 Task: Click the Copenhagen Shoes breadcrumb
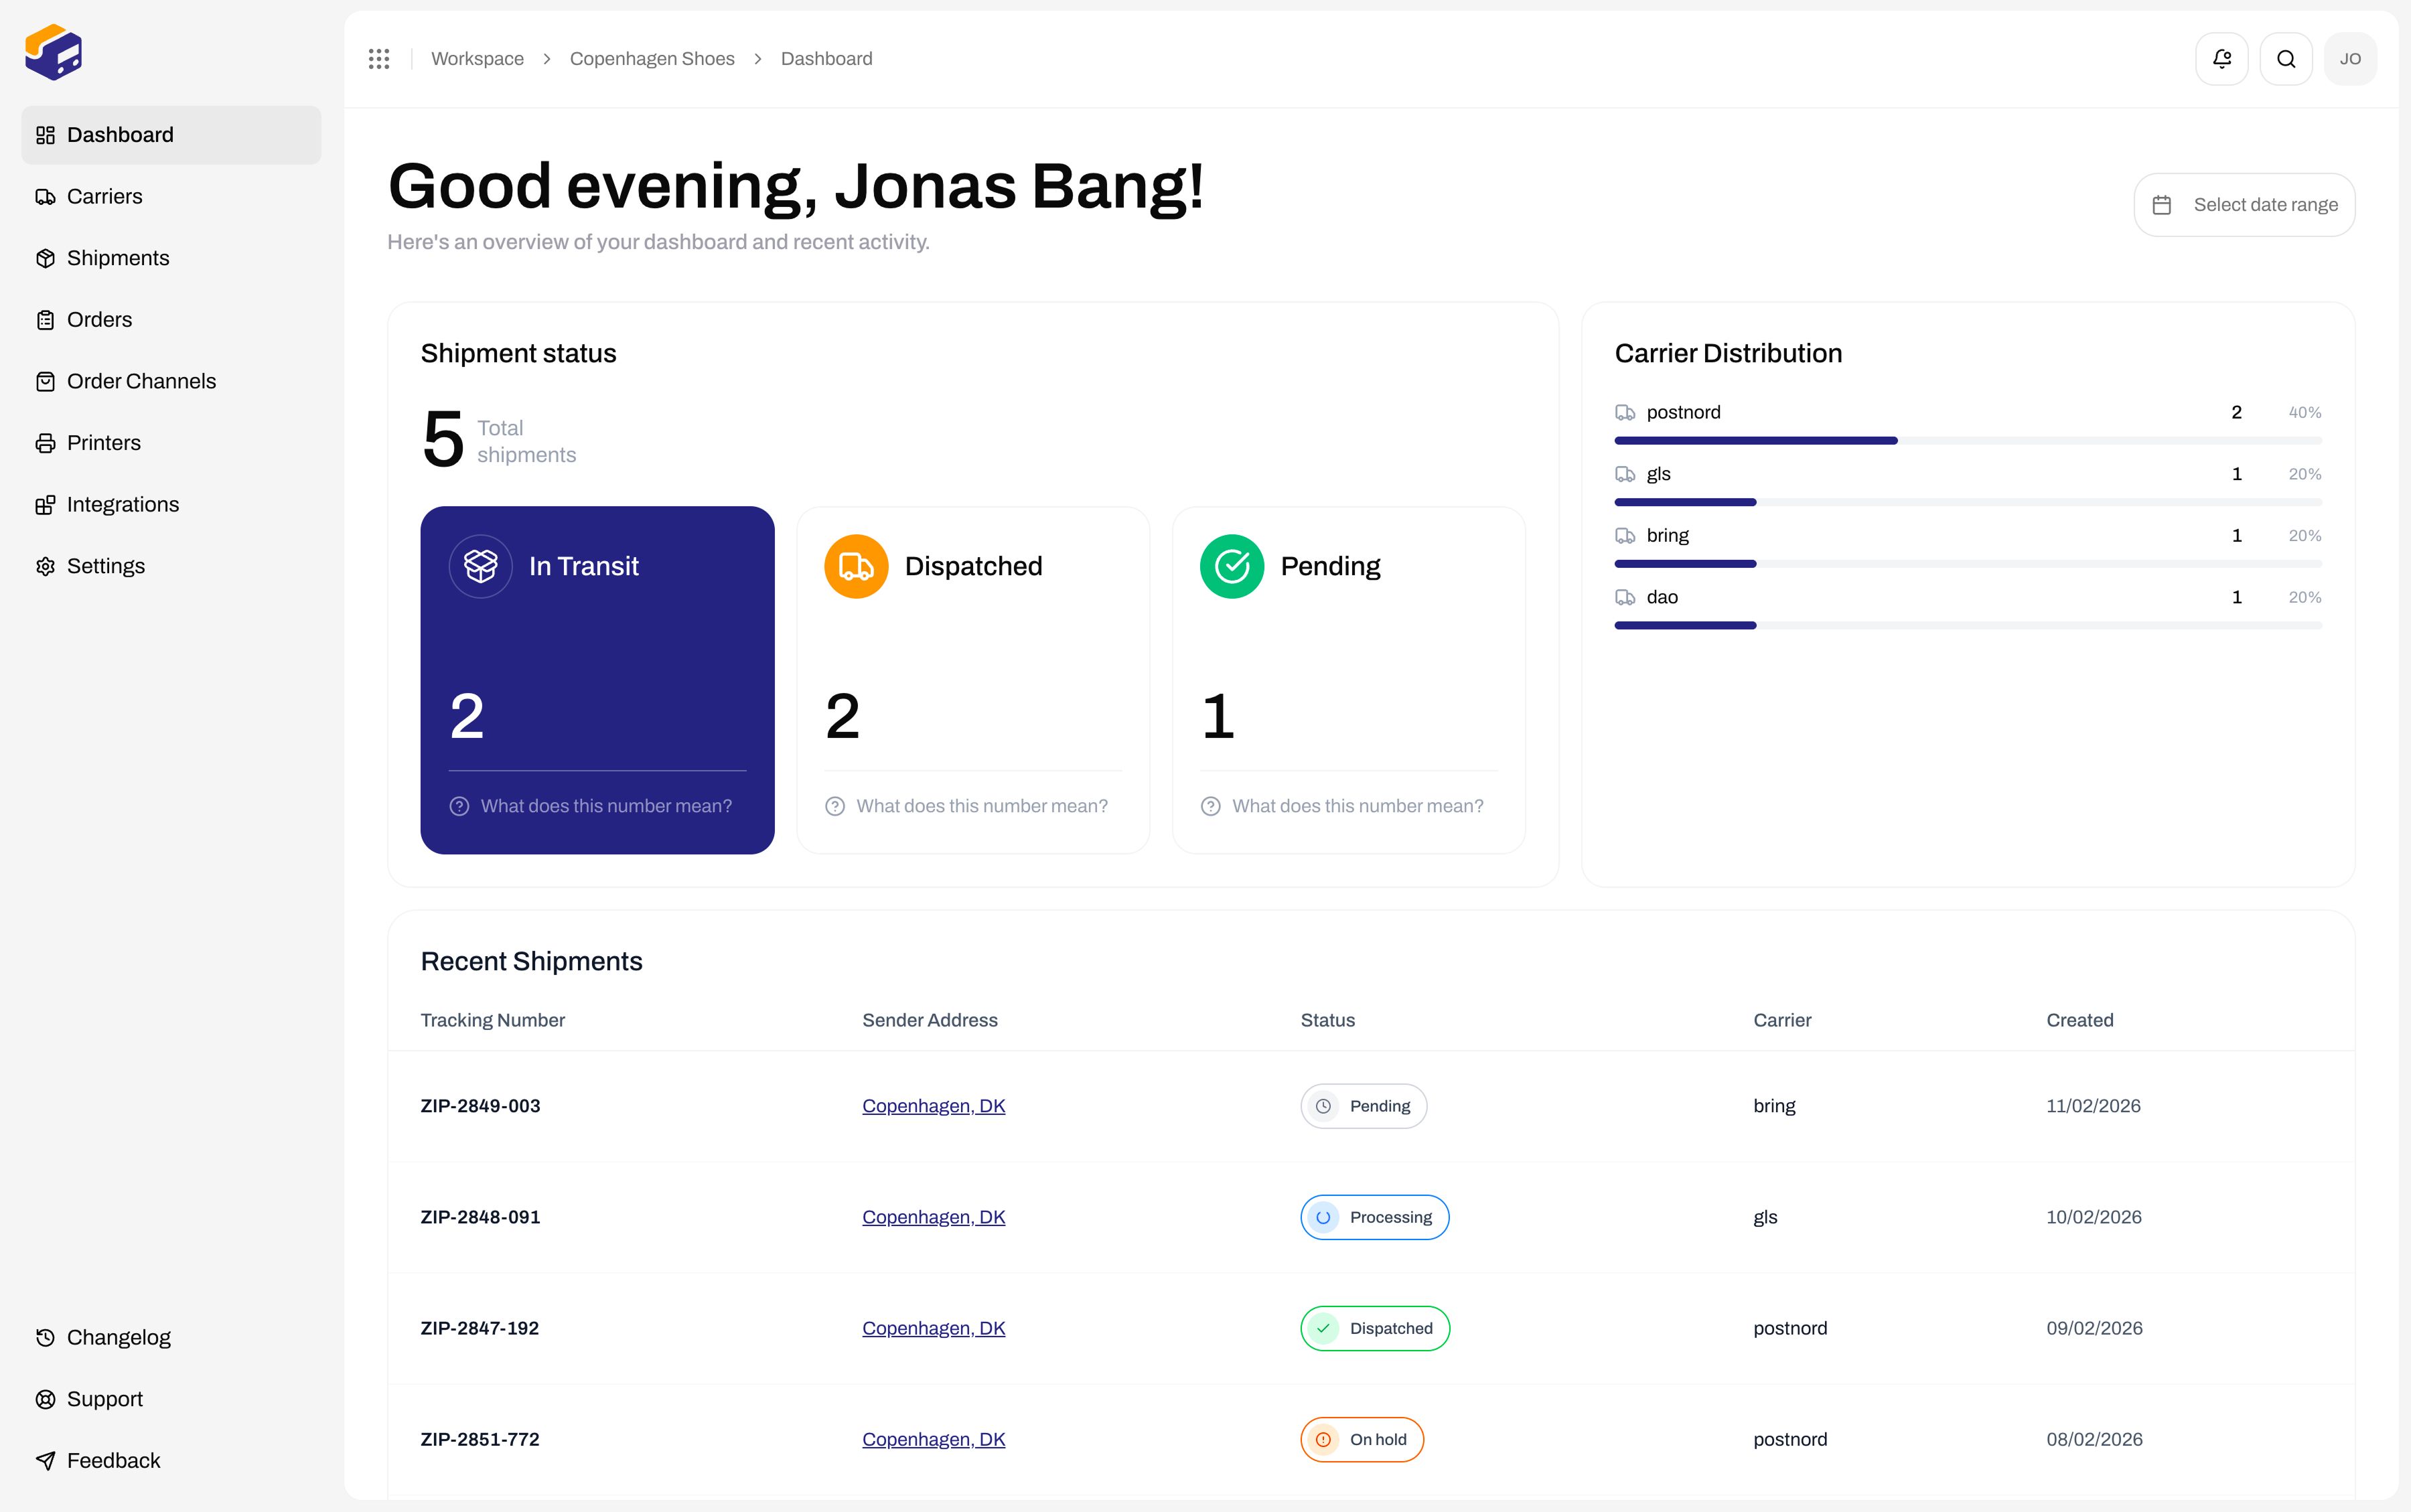(x=652, y=59)
